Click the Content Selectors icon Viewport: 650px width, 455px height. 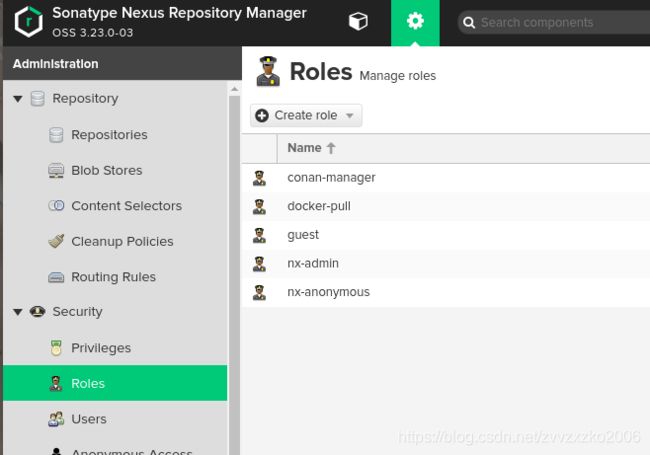(56, 206)
